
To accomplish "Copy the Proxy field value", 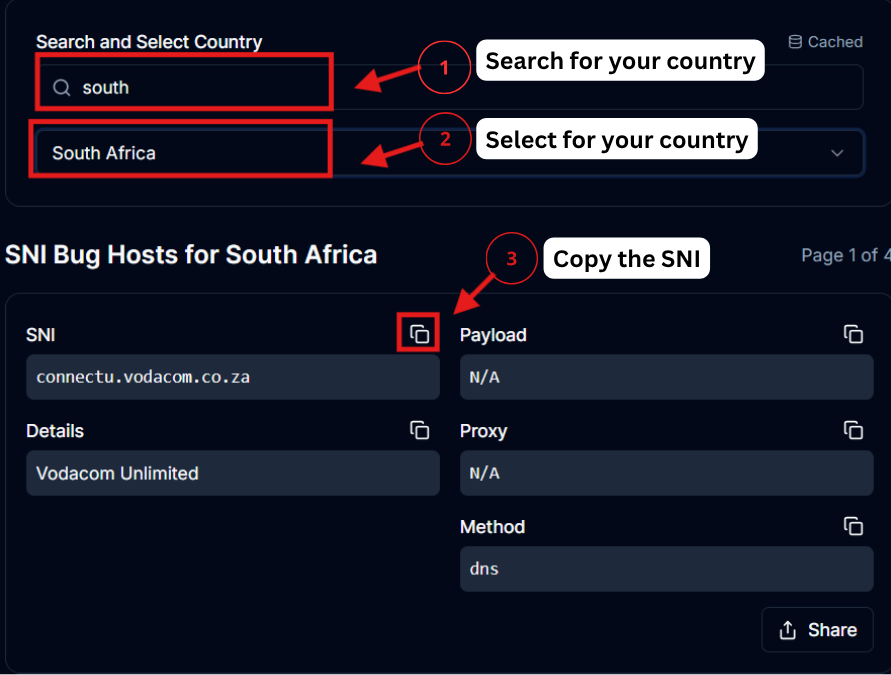I will tap(853, 430).
